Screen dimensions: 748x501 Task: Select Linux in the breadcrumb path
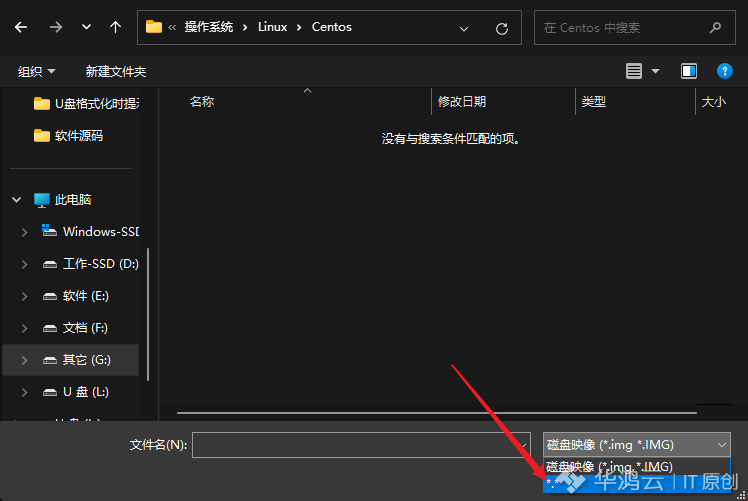pos(272,27)
